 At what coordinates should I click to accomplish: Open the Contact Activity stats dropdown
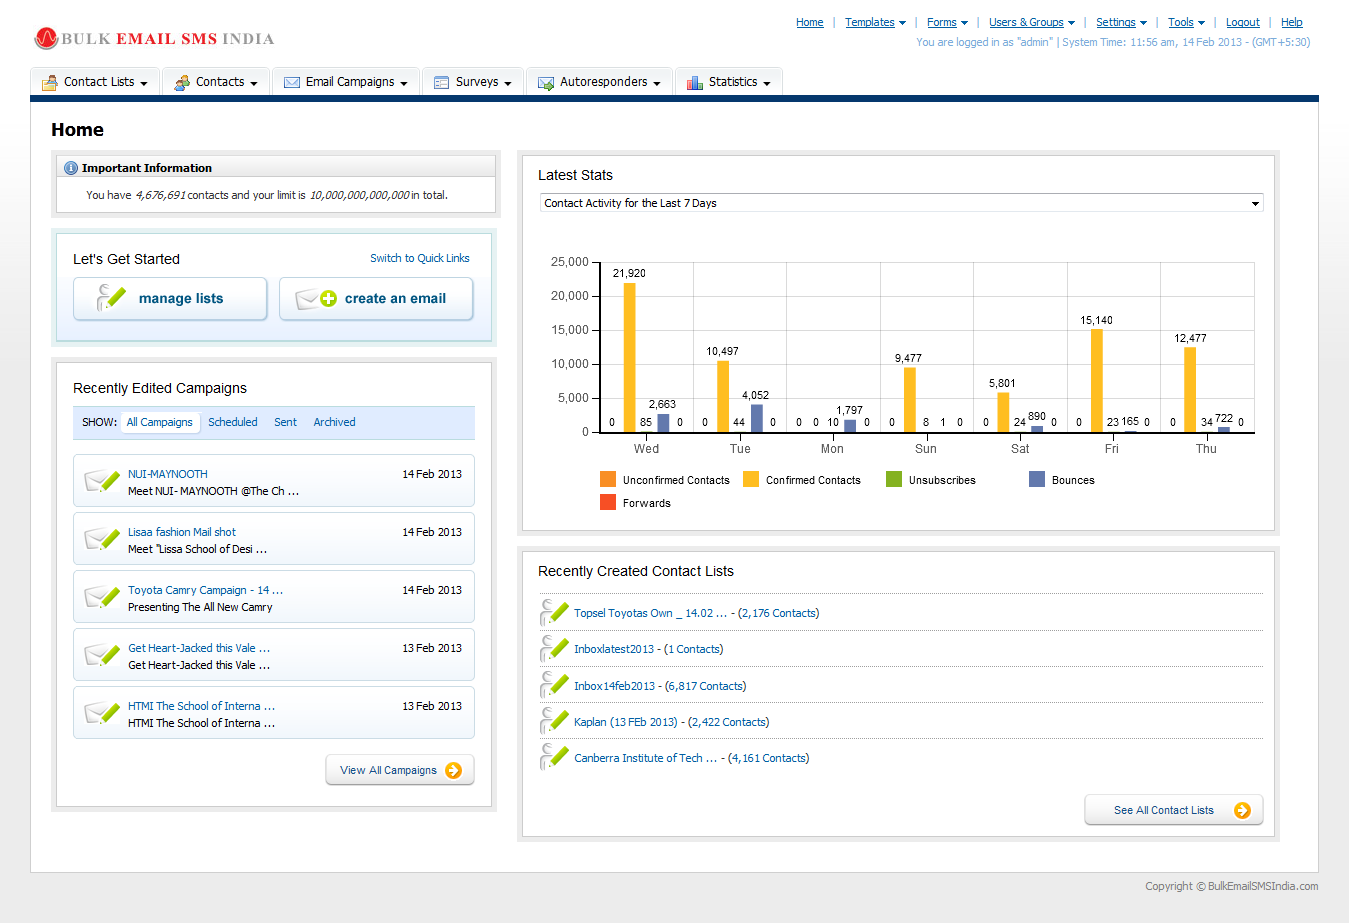901,203
